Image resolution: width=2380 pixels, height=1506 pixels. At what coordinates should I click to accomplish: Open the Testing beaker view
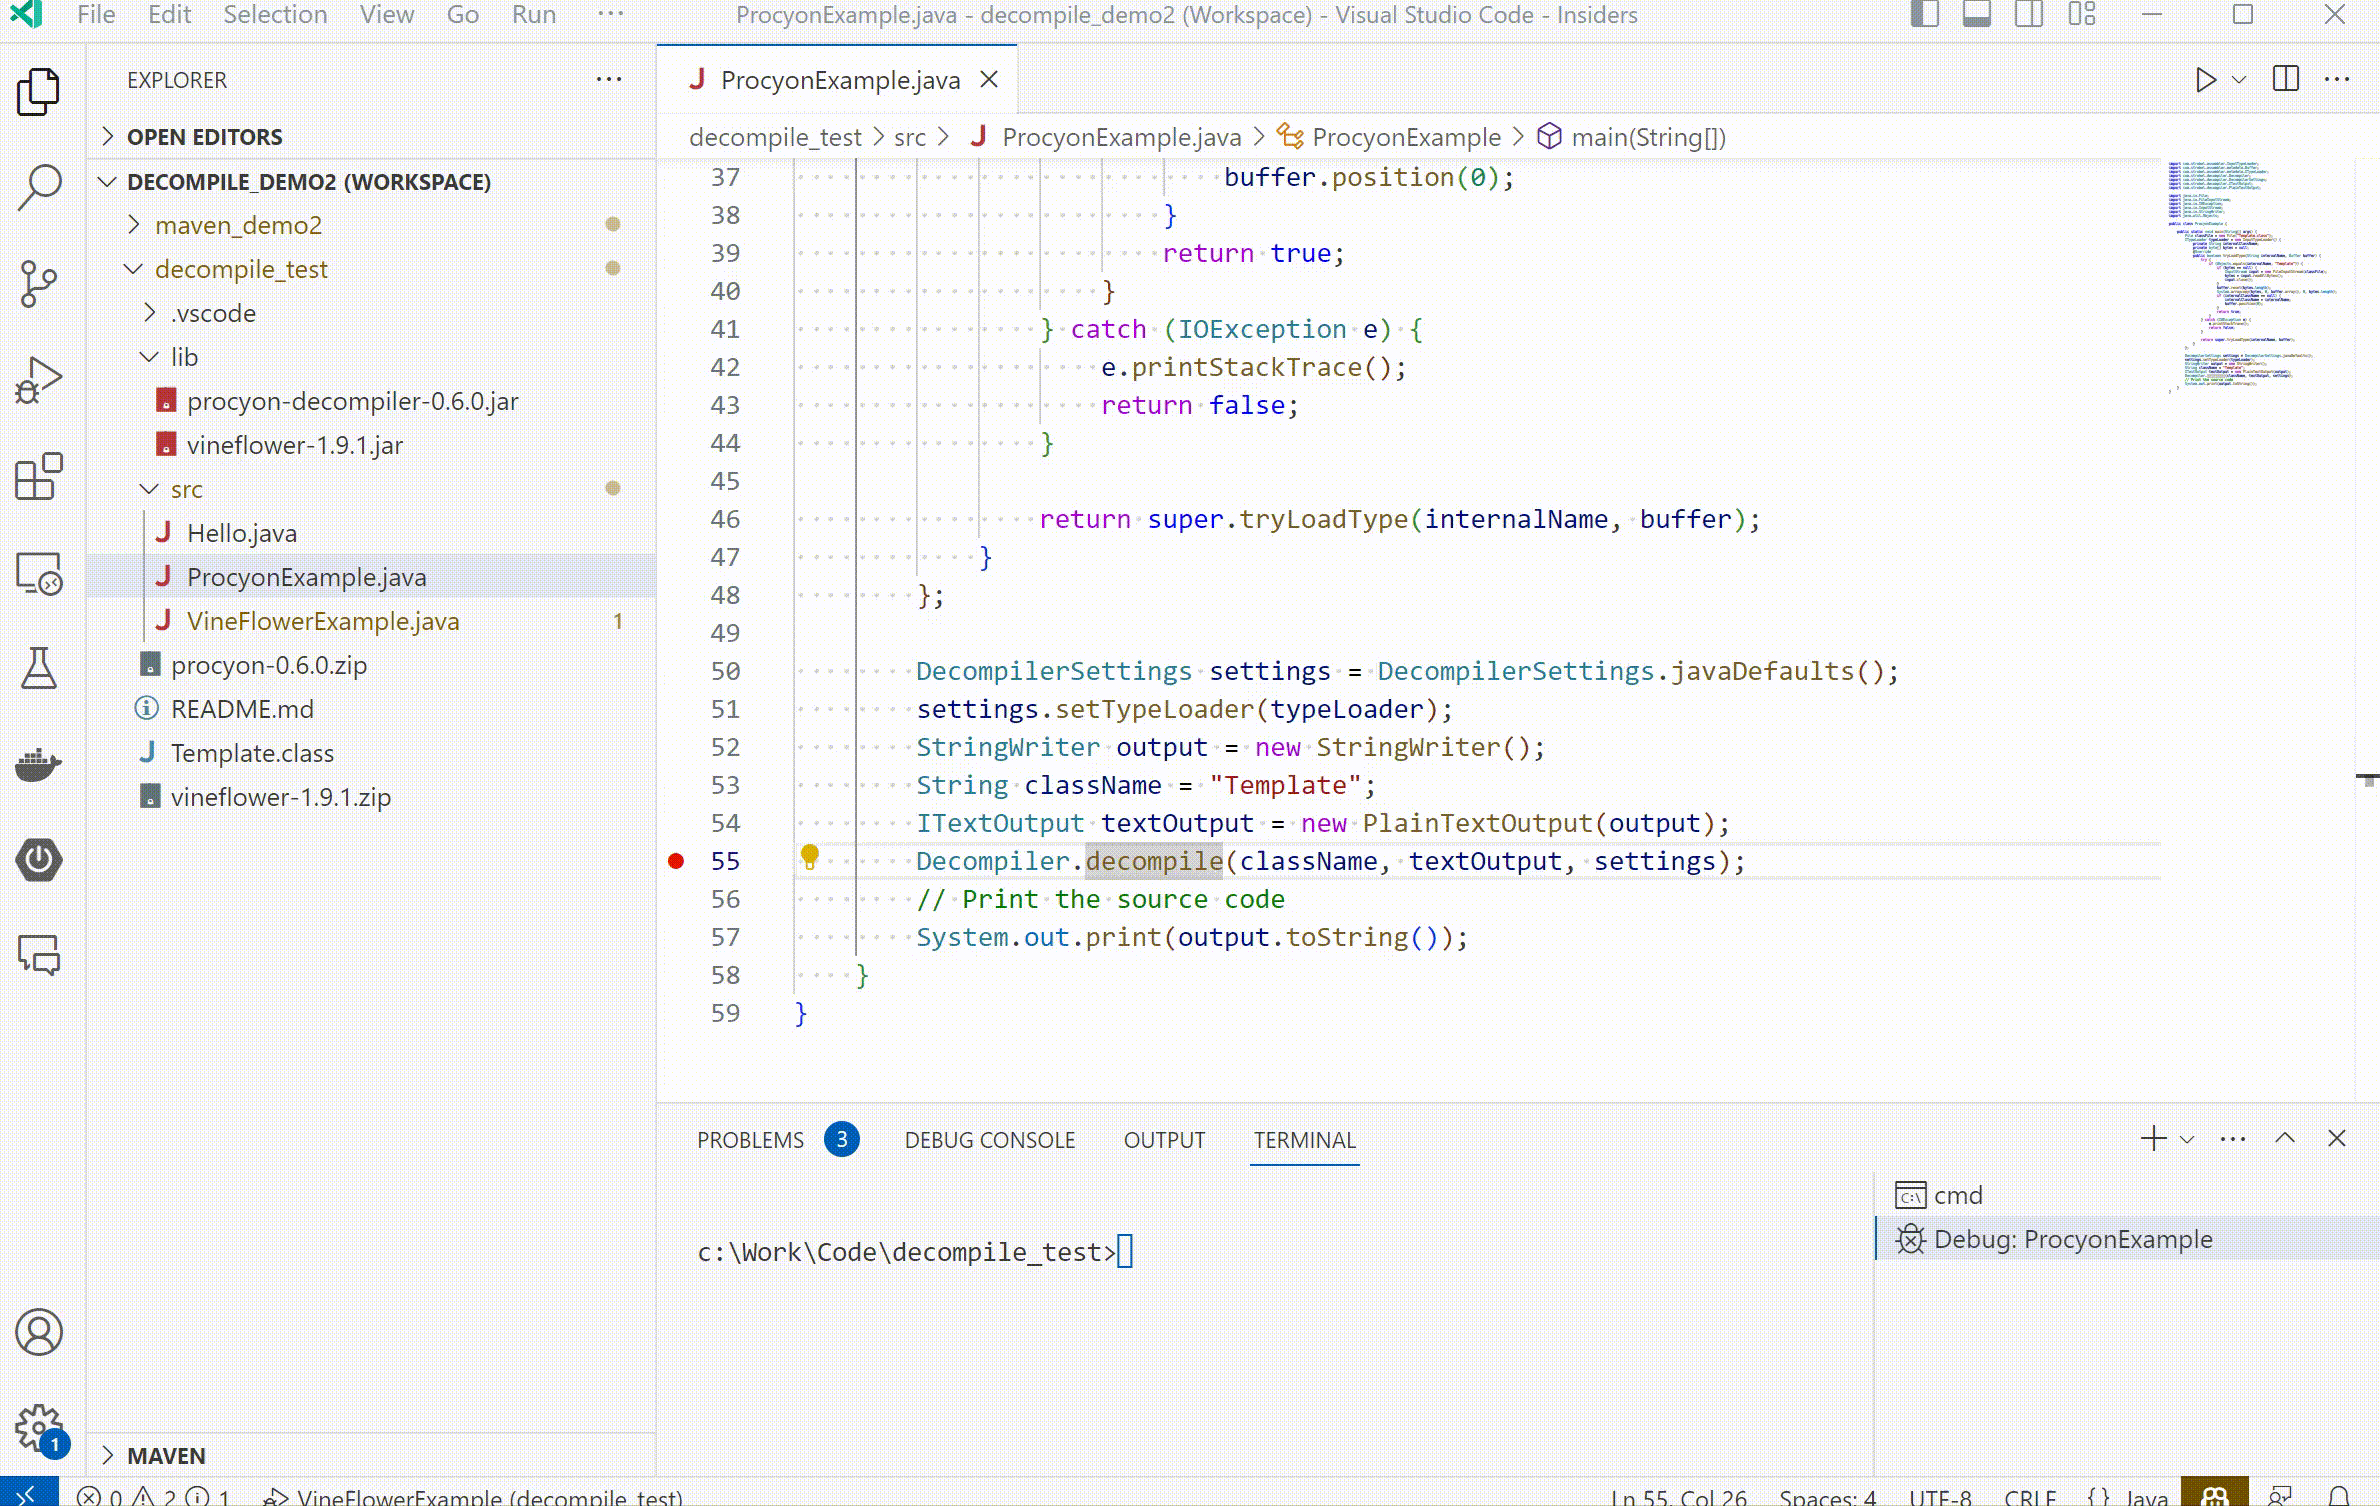[39, 668]
